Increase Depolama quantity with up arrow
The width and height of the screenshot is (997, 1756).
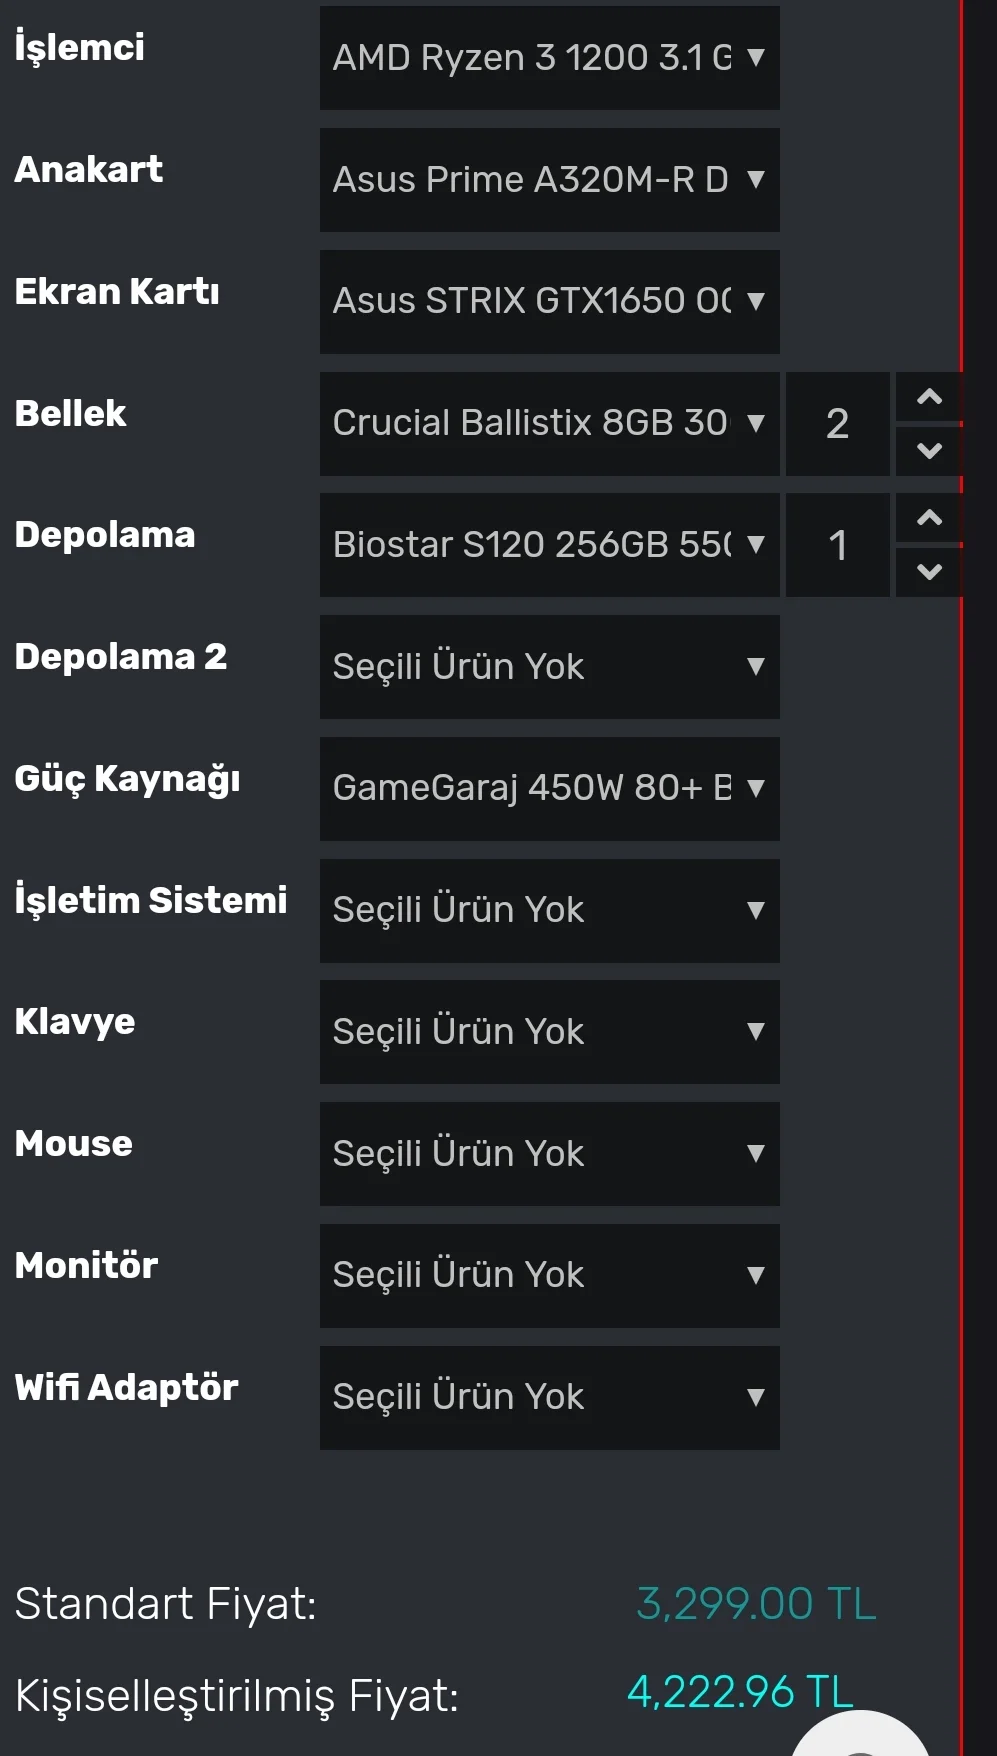[929, 518]
